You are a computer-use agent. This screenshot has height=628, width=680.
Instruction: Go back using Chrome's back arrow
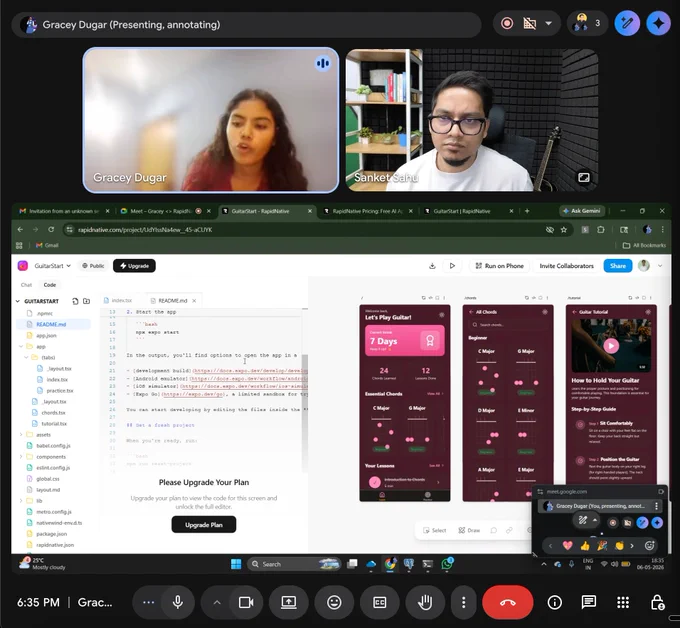pos(20,229)
